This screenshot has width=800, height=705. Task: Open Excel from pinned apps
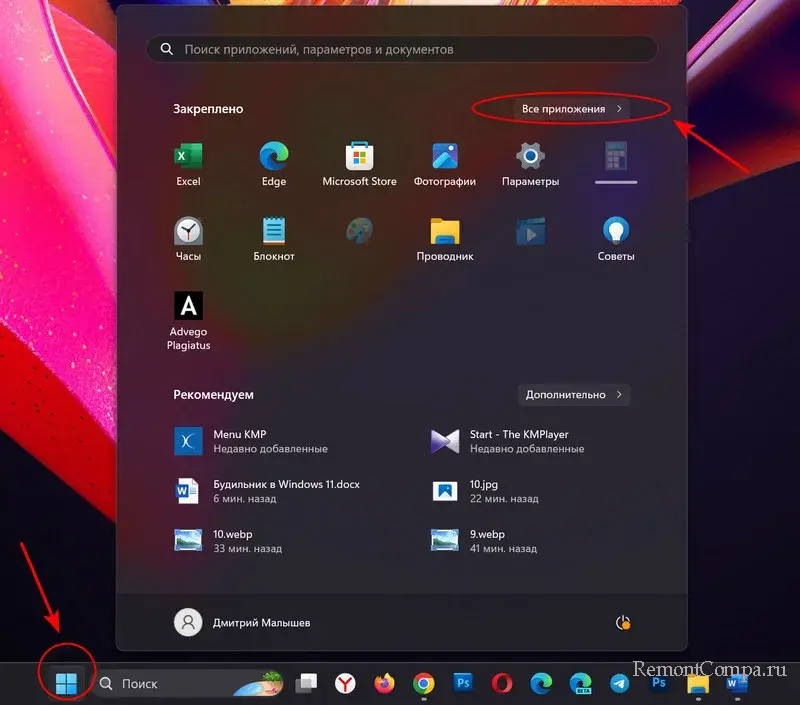coord(188,164)
